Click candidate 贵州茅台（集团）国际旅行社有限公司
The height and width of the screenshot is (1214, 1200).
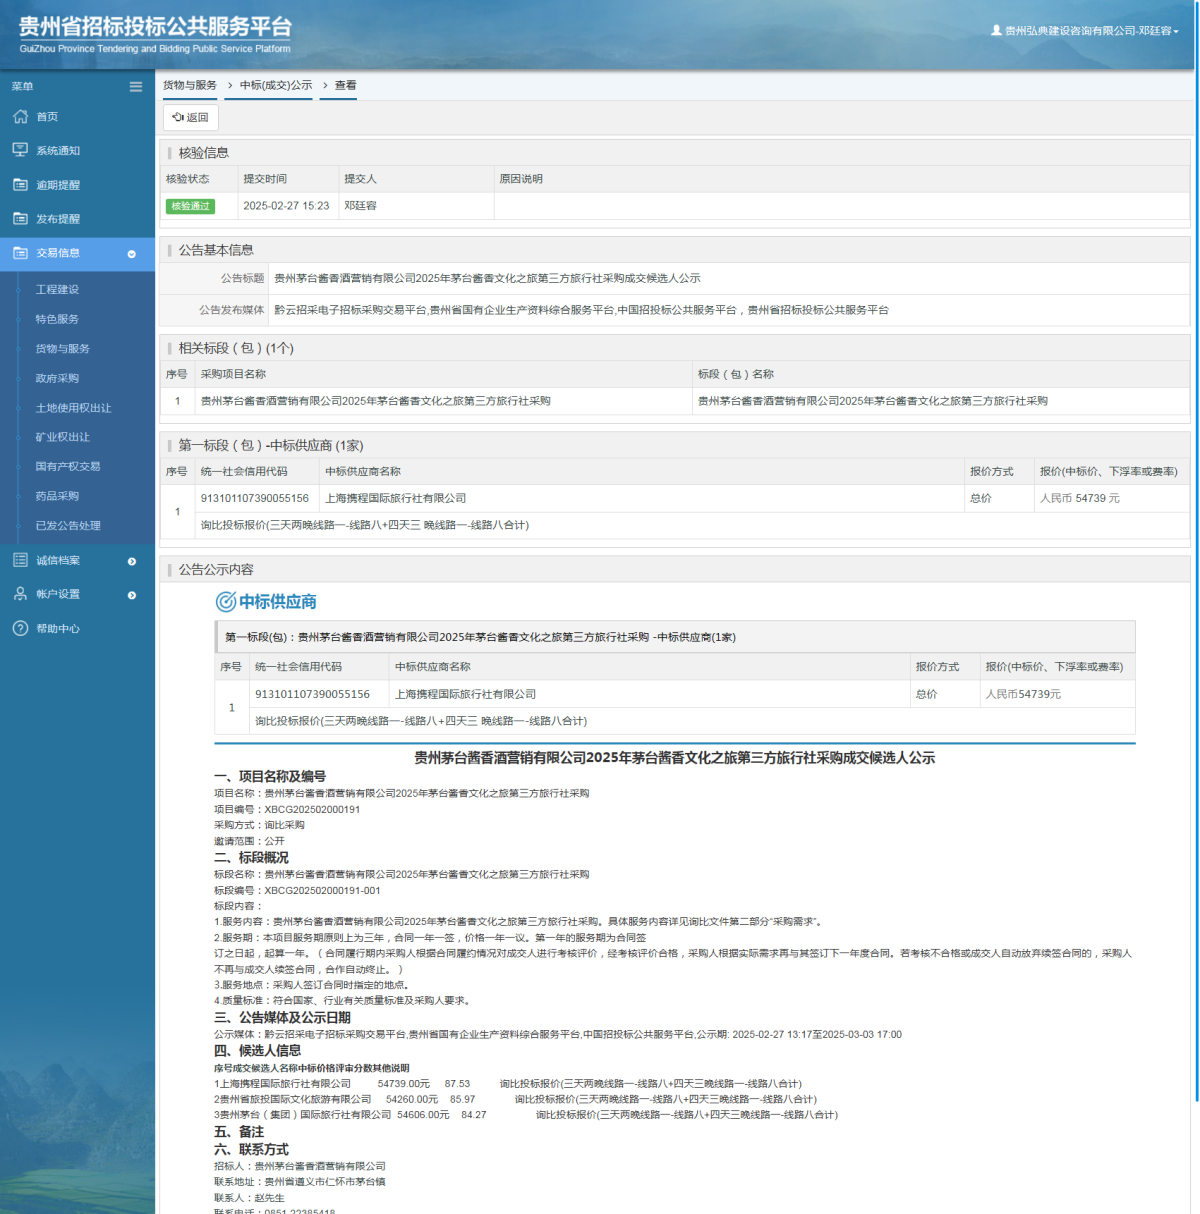click(x=305, y=1114)
